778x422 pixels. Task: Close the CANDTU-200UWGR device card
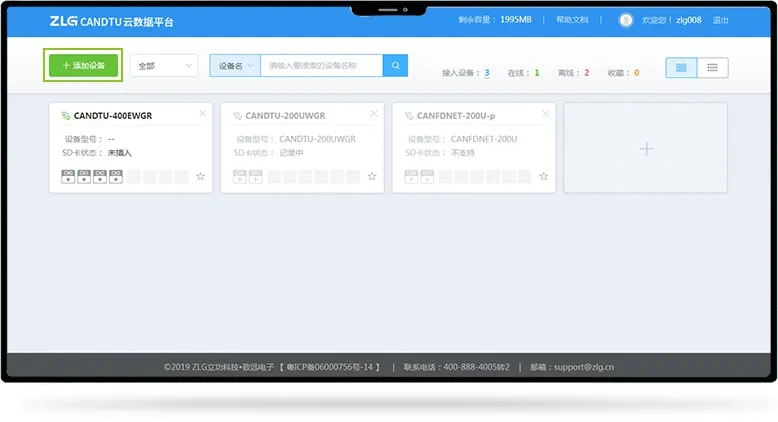375,114
